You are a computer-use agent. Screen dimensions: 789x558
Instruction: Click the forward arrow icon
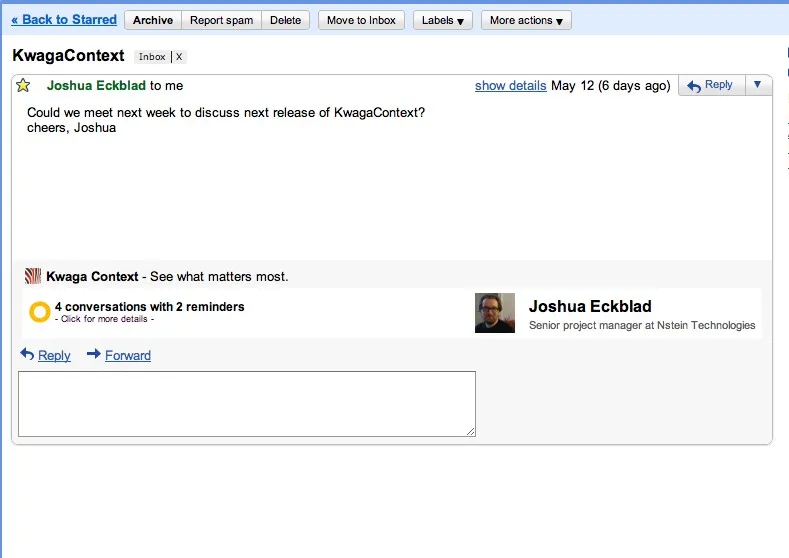pos(94,354)
